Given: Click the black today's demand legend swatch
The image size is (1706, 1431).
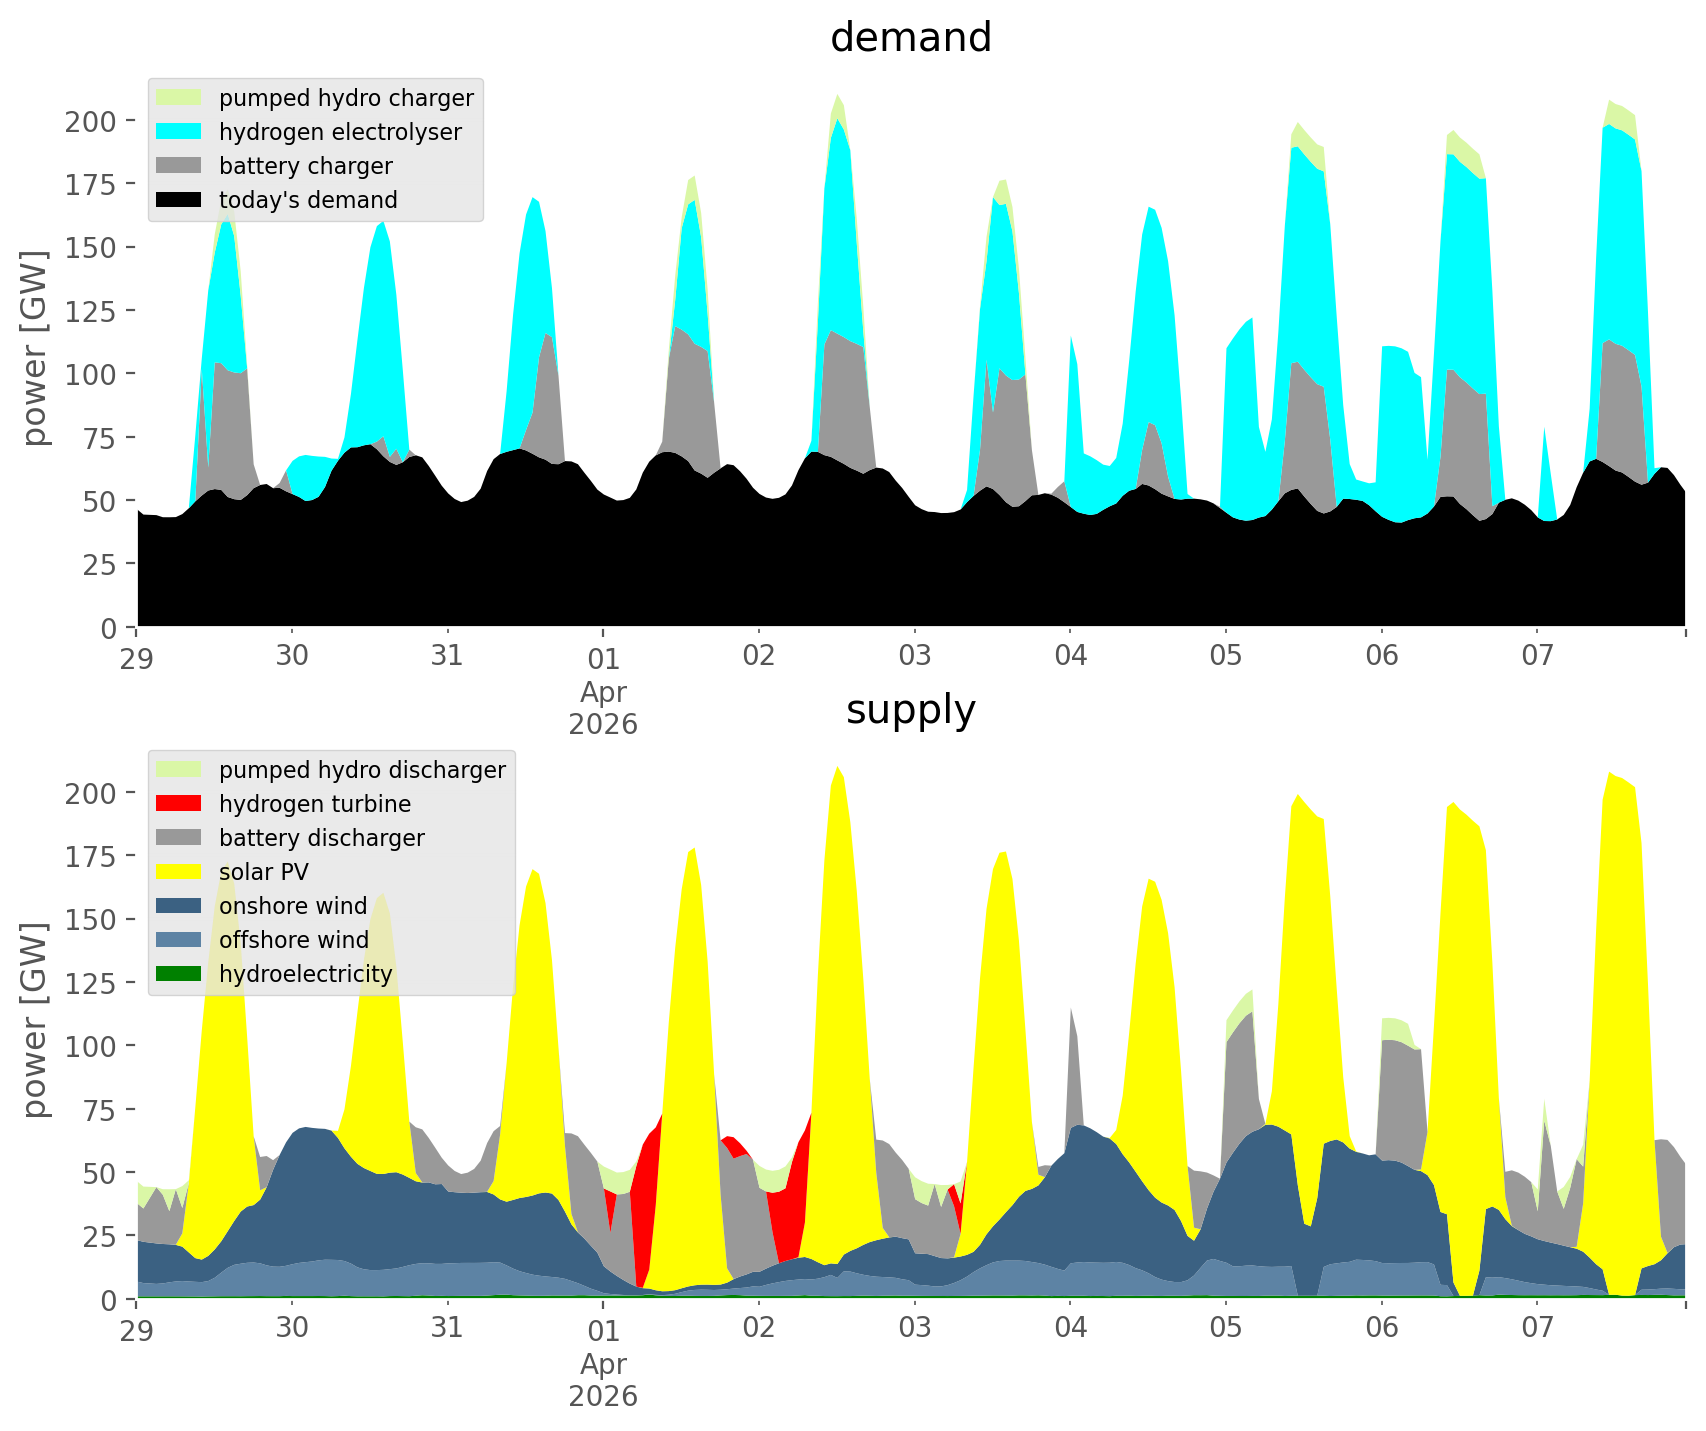Looking at the screenshot, I should pyautogui.click(x=179, y=200).
